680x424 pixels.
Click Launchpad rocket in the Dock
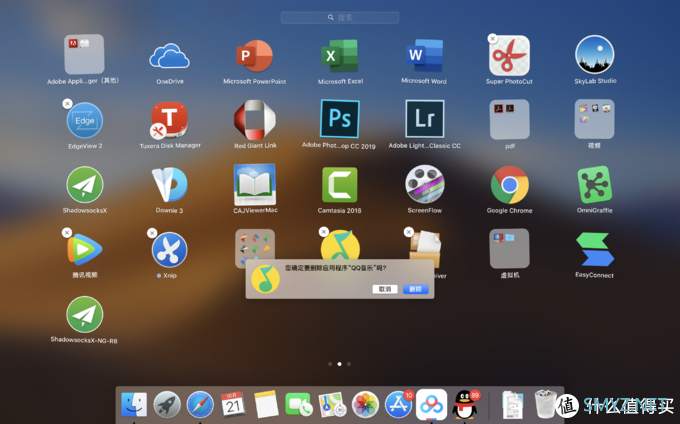coord(167,404)
